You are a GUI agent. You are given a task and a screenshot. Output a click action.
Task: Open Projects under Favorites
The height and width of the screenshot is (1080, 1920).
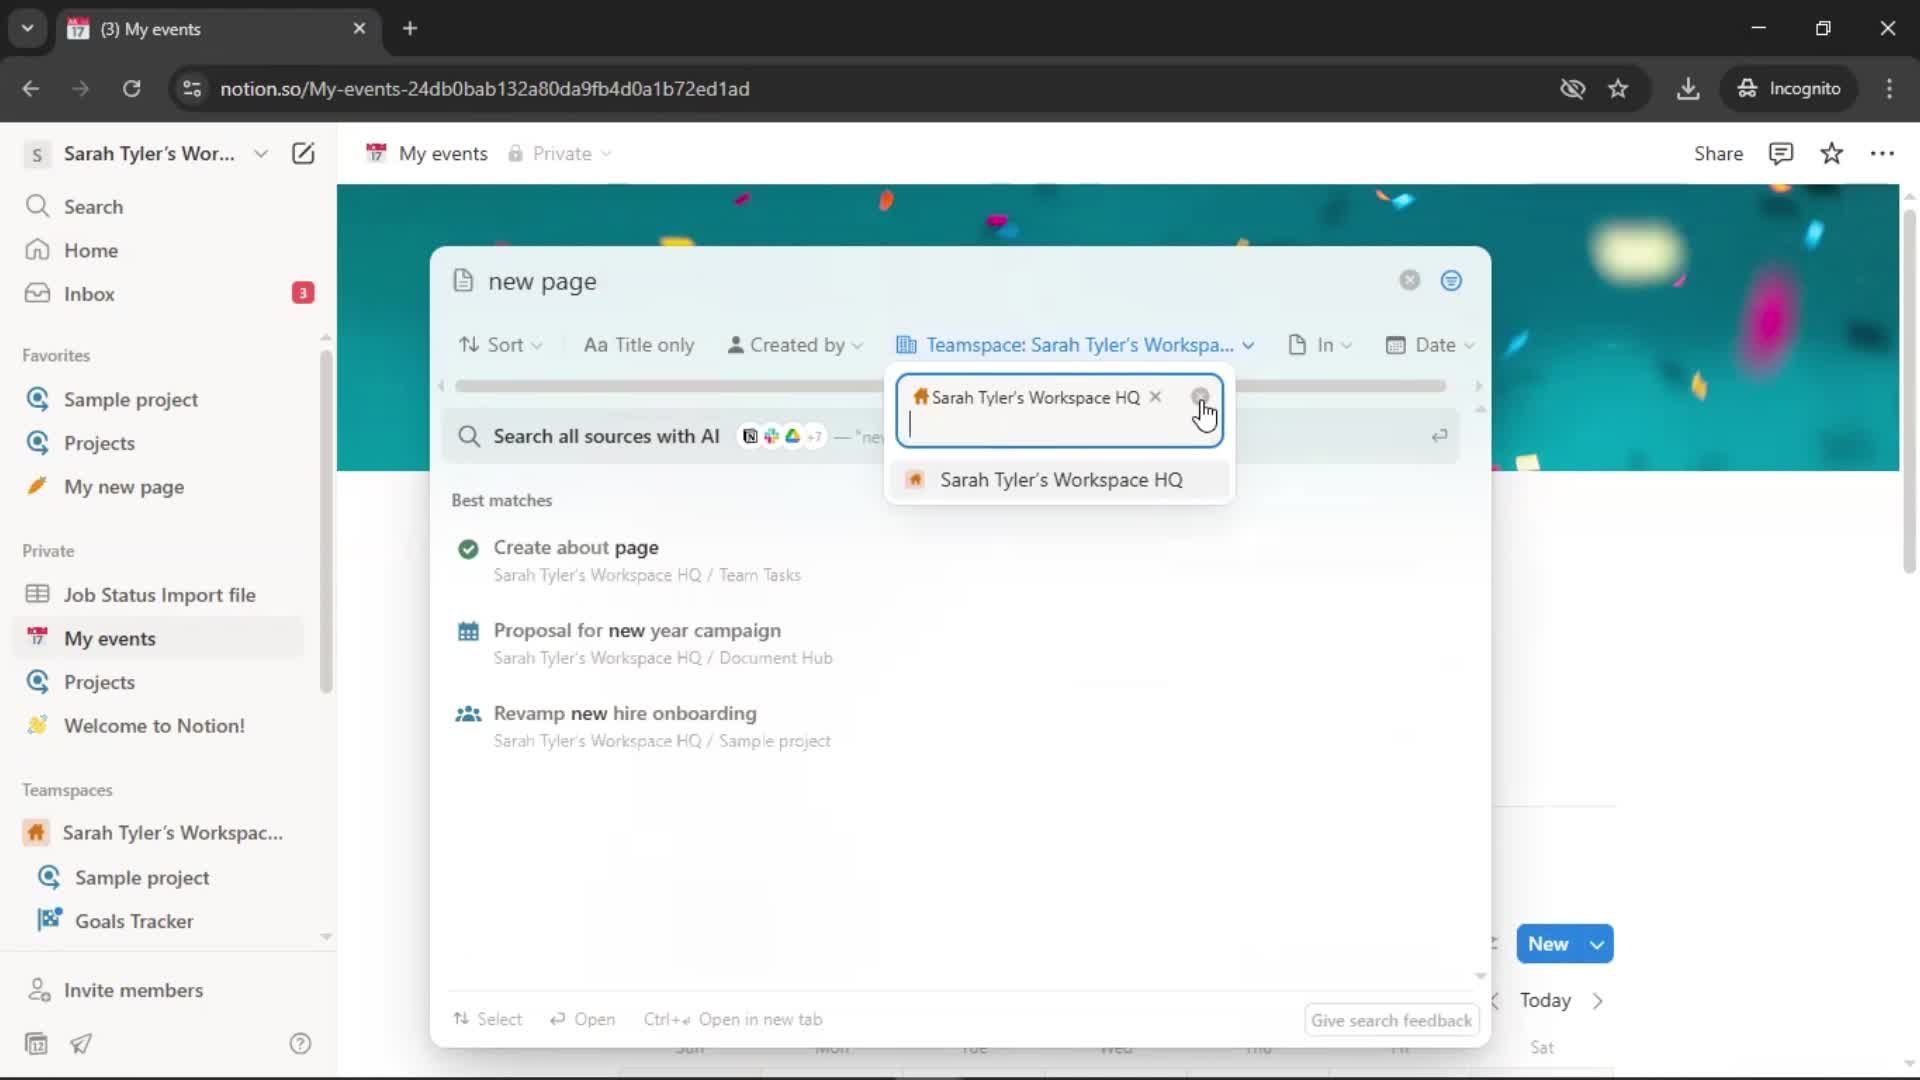point(160,443)
